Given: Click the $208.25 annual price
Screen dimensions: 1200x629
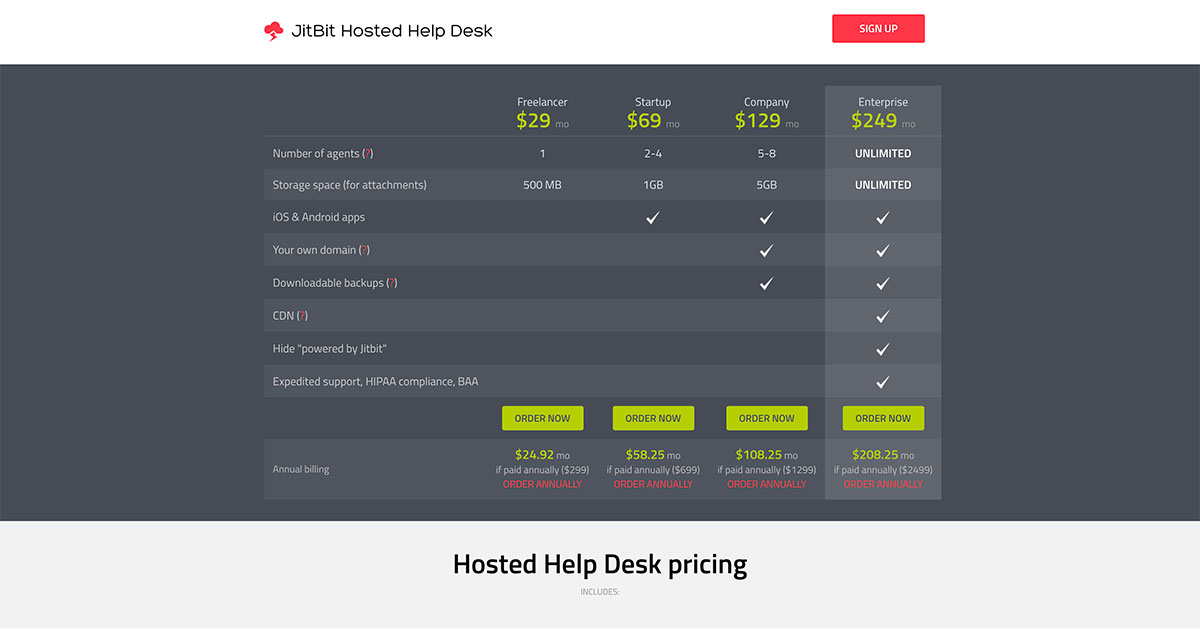Looking at the screenshot, I should 875,454.
